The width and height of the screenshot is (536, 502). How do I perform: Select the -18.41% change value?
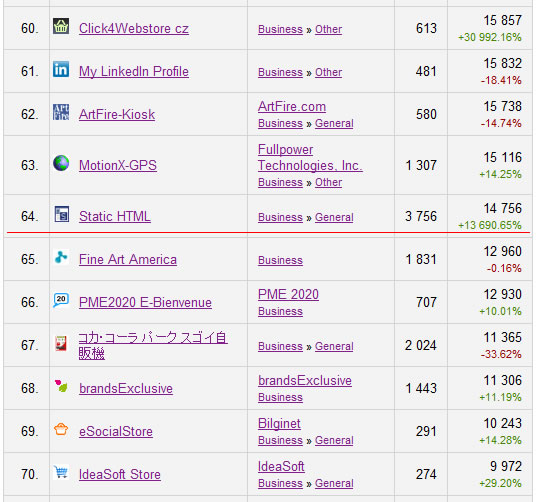click(501, 81)
